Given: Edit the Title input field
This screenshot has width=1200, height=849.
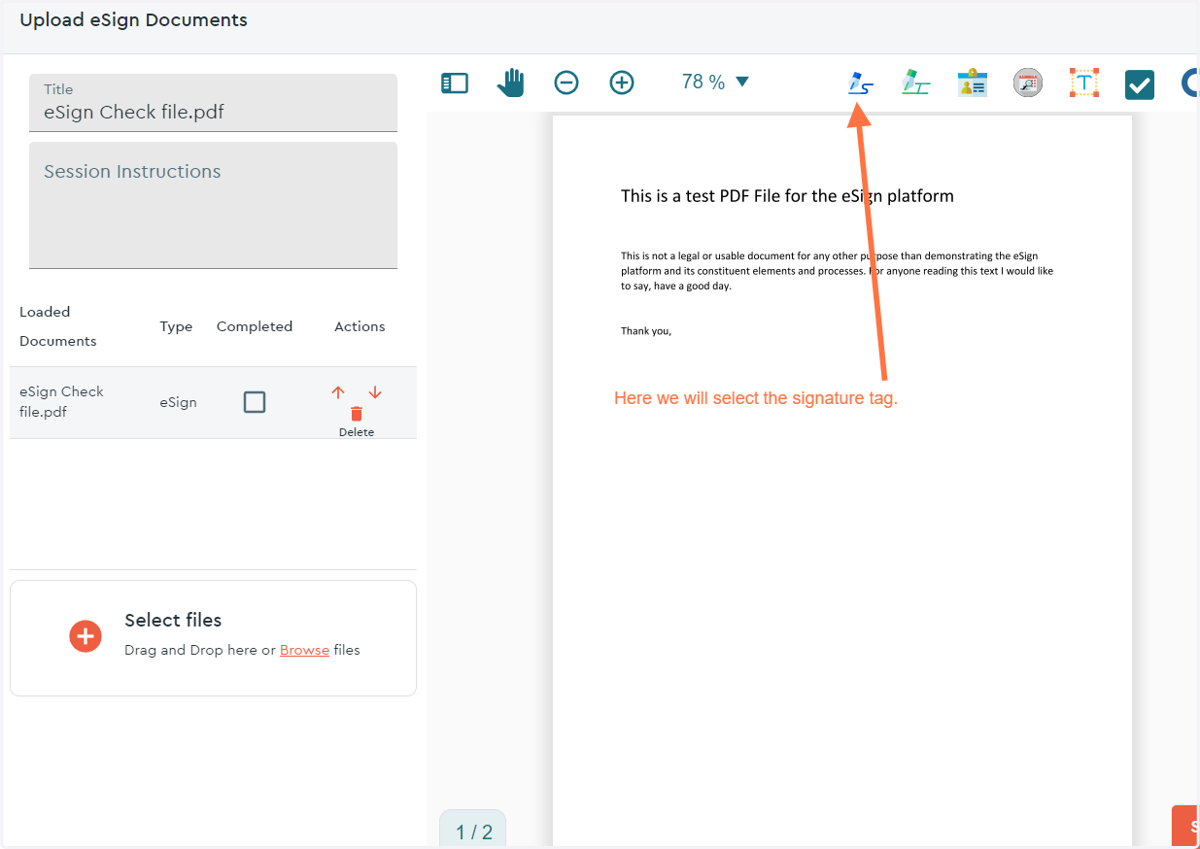Looking at the screenshot, I should (x=213, y=102).
